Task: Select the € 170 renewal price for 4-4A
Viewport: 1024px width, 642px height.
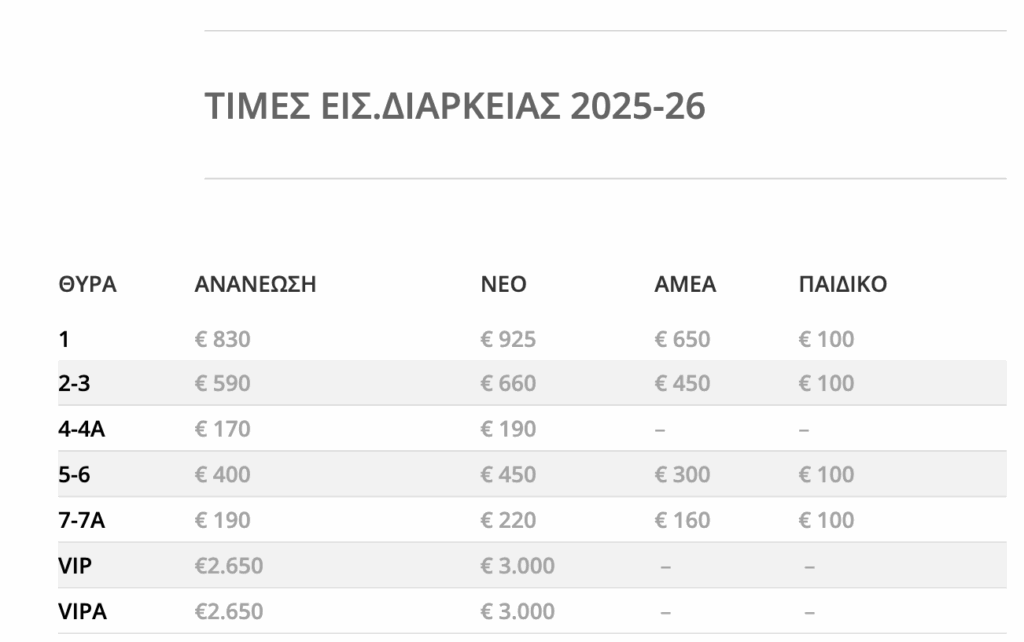Action: coord(223,428)
